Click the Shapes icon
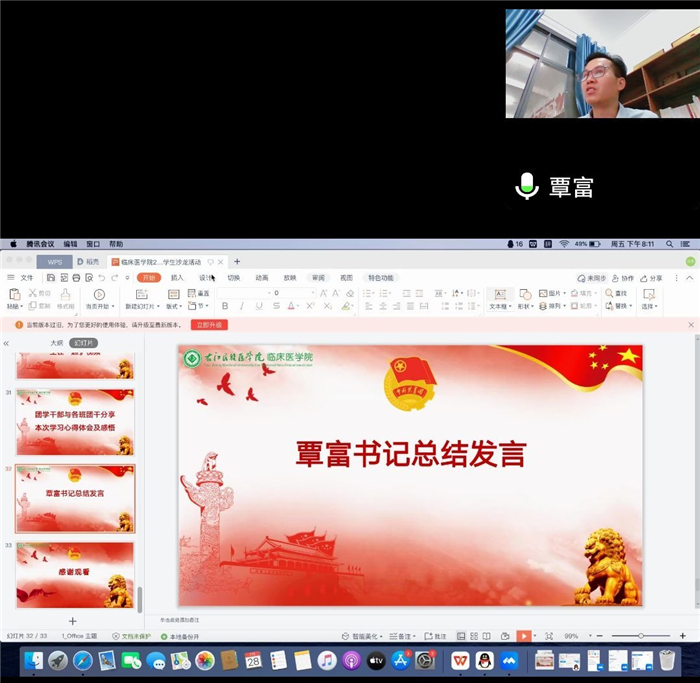700x683 pixels. (x=525, y=294)
